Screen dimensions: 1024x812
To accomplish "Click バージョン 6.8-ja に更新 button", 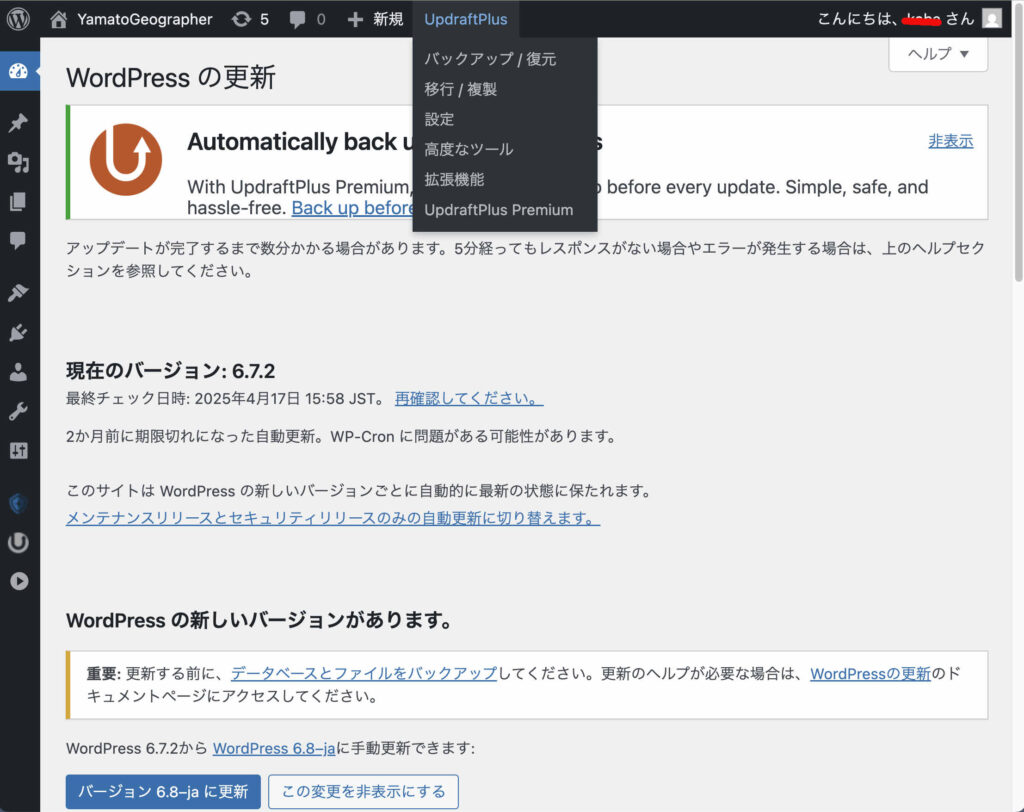I will [163, 792].
